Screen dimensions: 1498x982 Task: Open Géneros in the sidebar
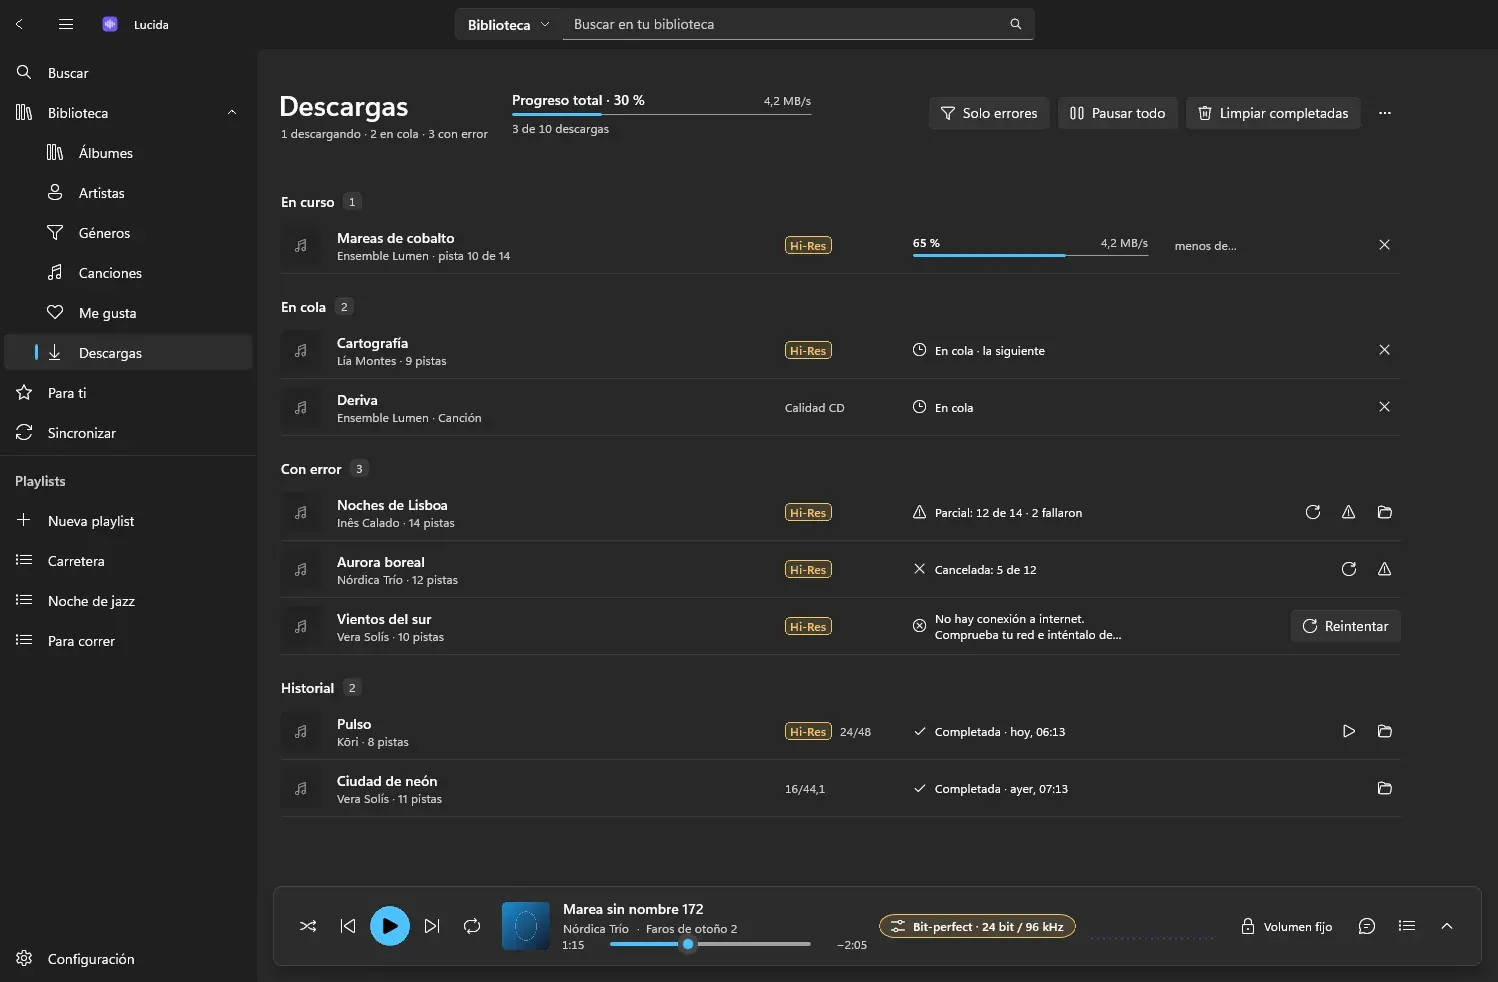pyautogui.click(x=128, y=233)
